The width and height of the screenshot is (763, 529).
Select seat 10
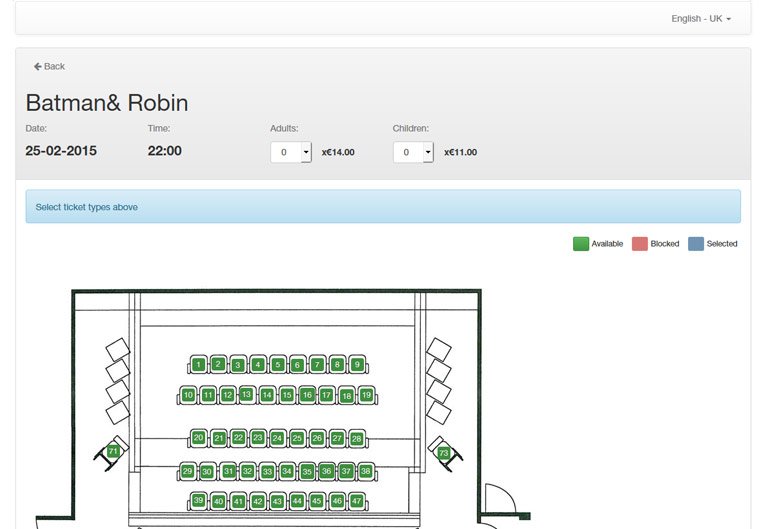(188, 395)
